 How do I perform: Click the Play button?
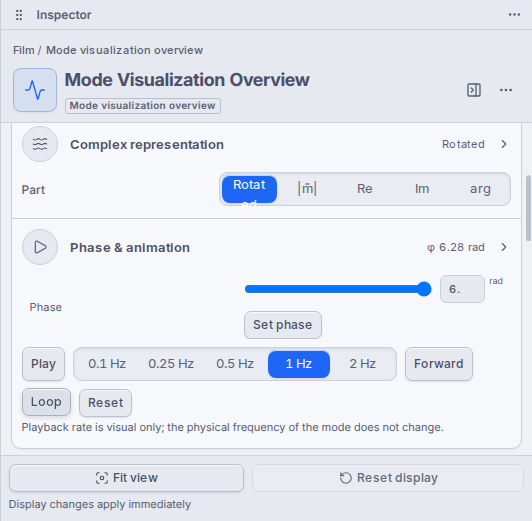(43, 364)
